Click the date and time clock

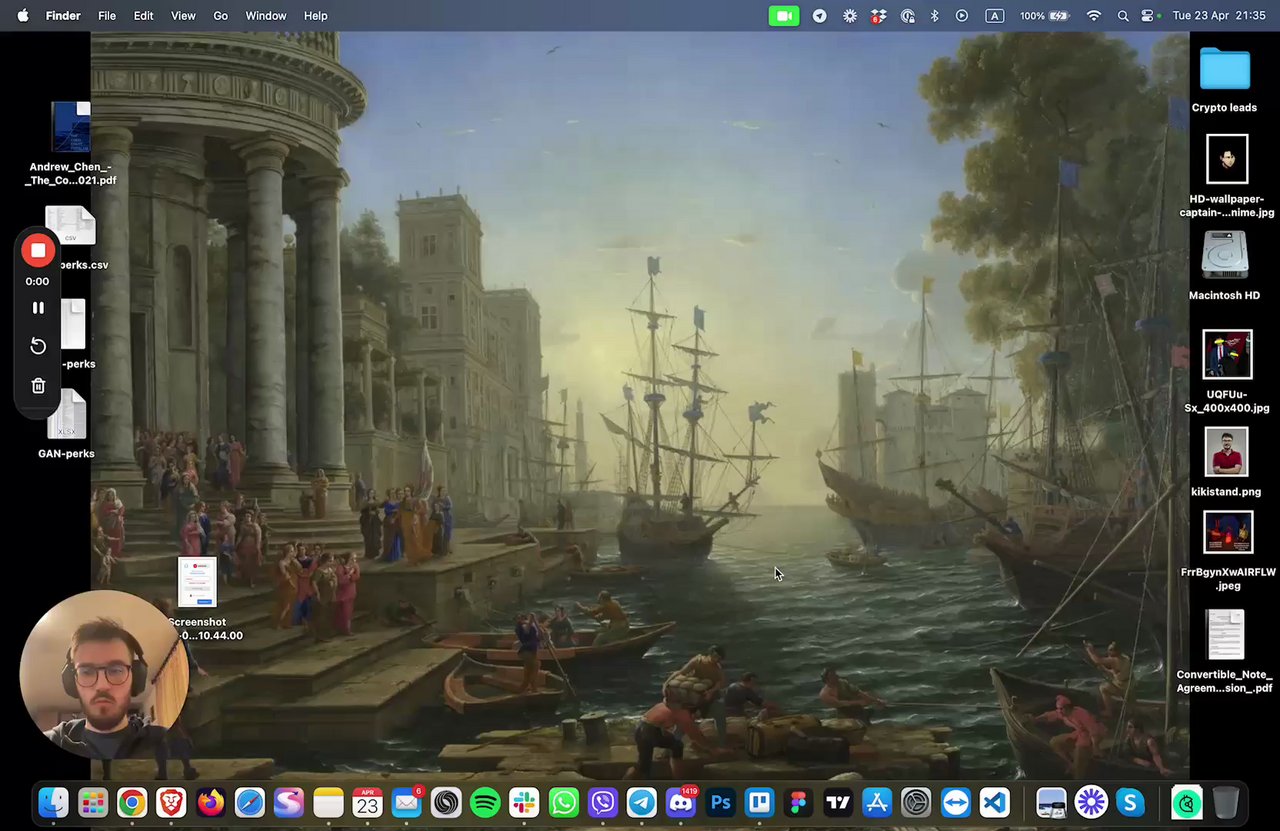point(1219,16)
